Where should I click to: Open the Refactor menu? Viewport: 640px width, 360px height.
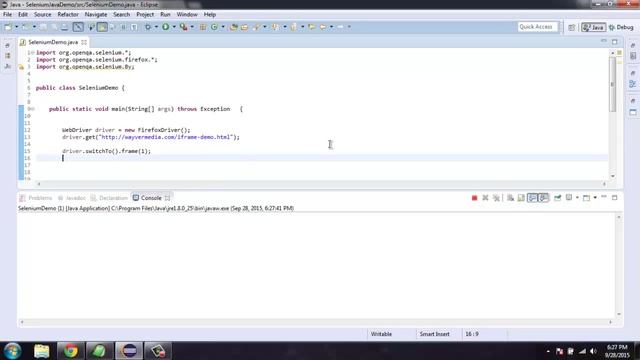68,15
